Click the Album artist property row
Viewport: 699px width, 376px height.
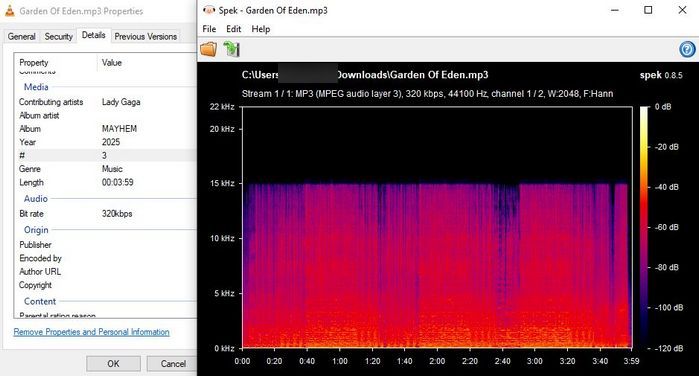point(106,116)
